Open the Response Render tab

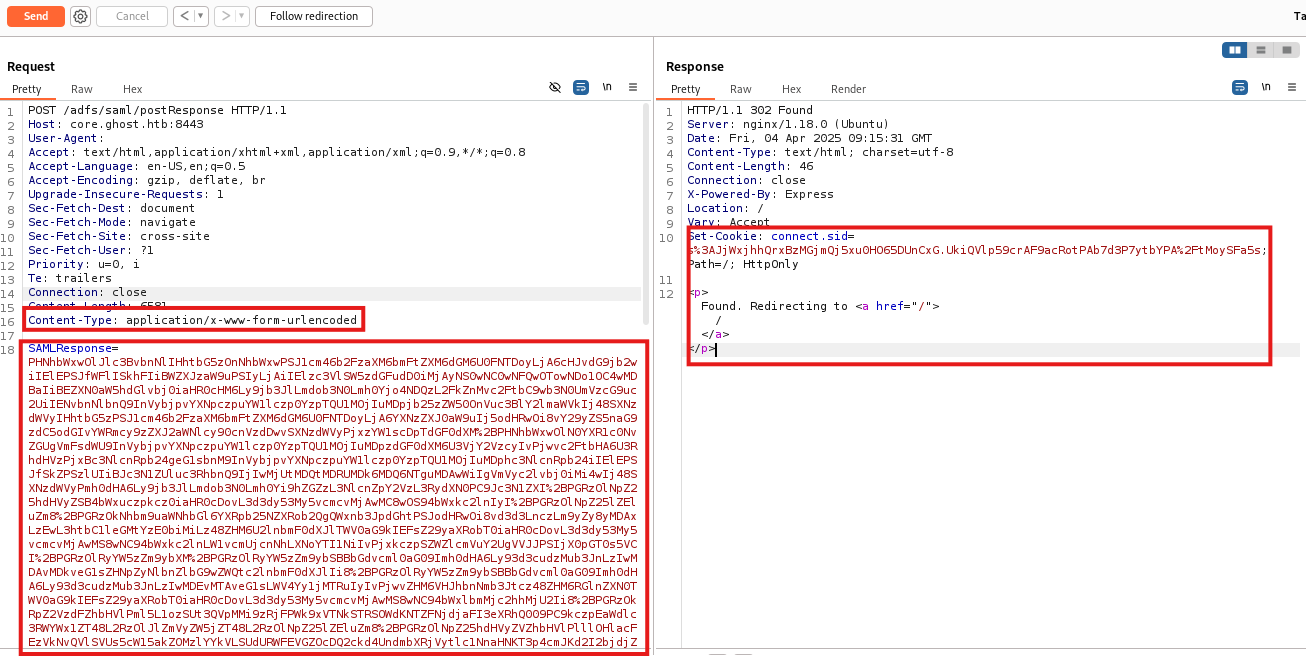pyautogui.click(x=848, y=89)
